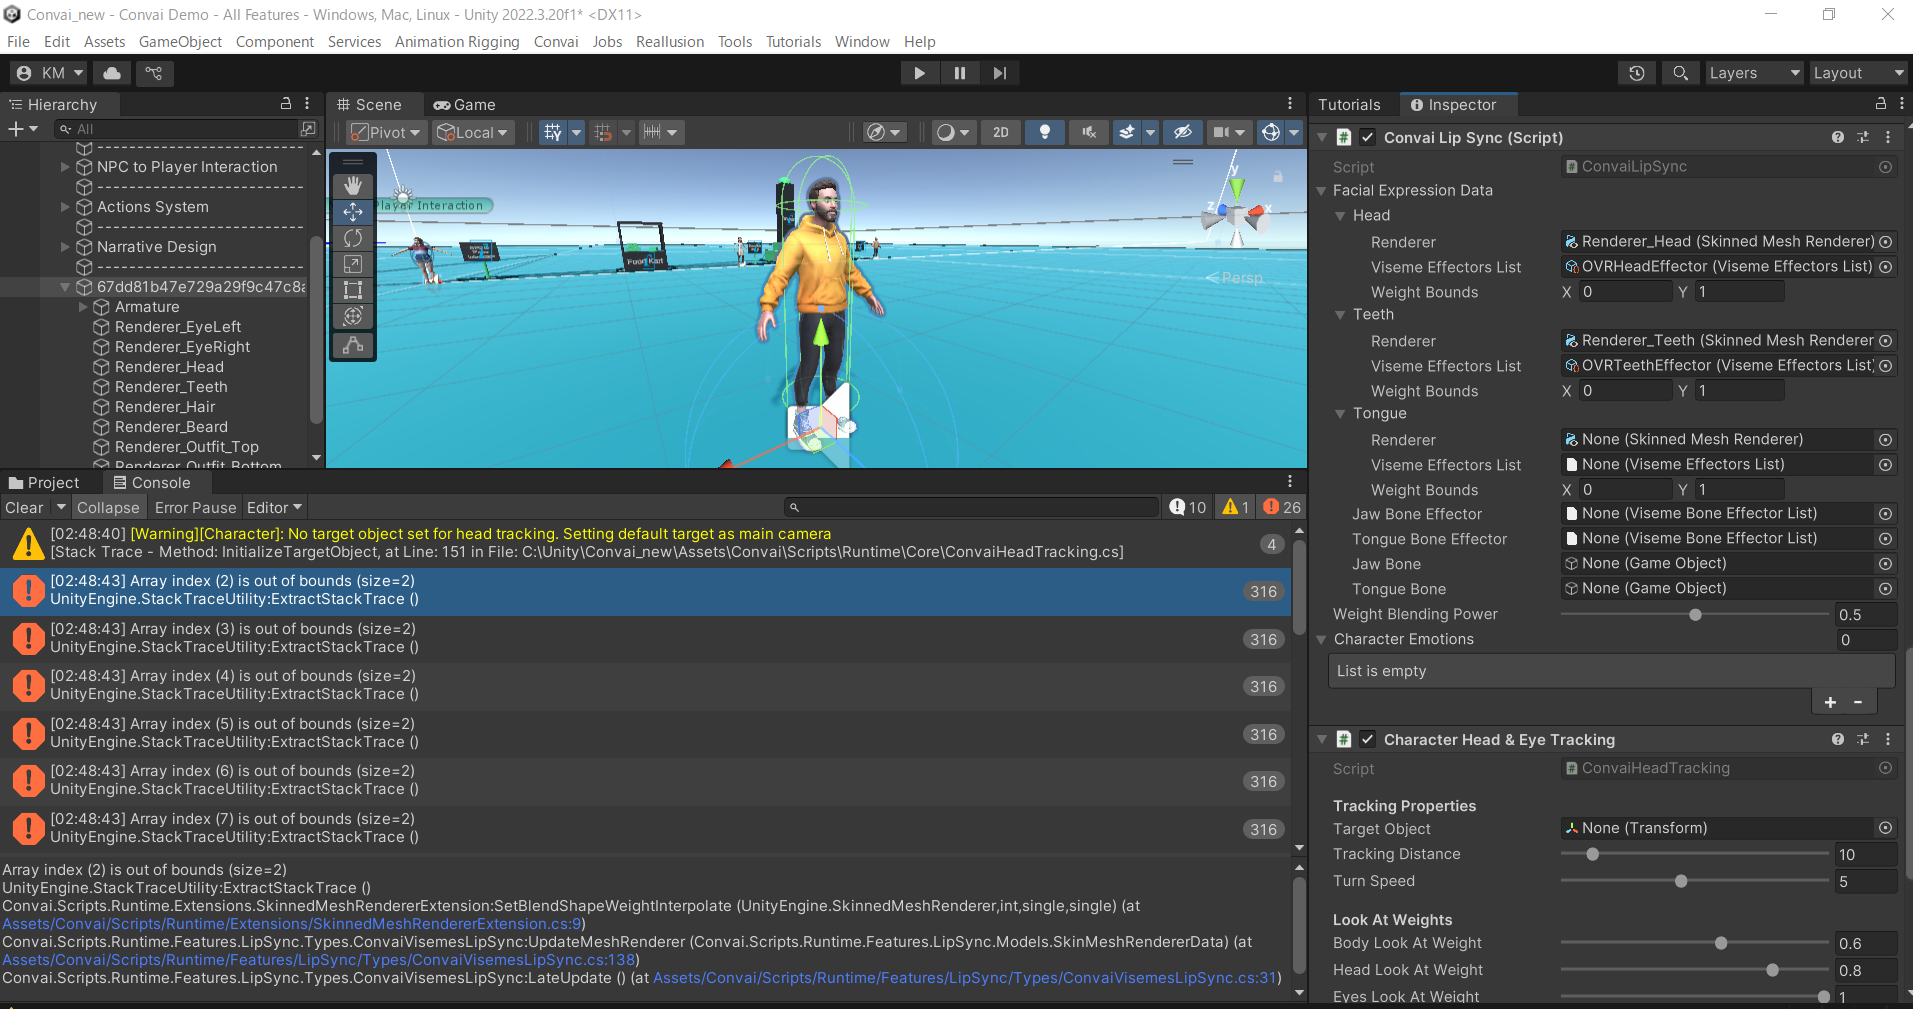Toggle console warning messages filter
This screenshot has width=1913, height=1009.
click(x=1236, y=507)
